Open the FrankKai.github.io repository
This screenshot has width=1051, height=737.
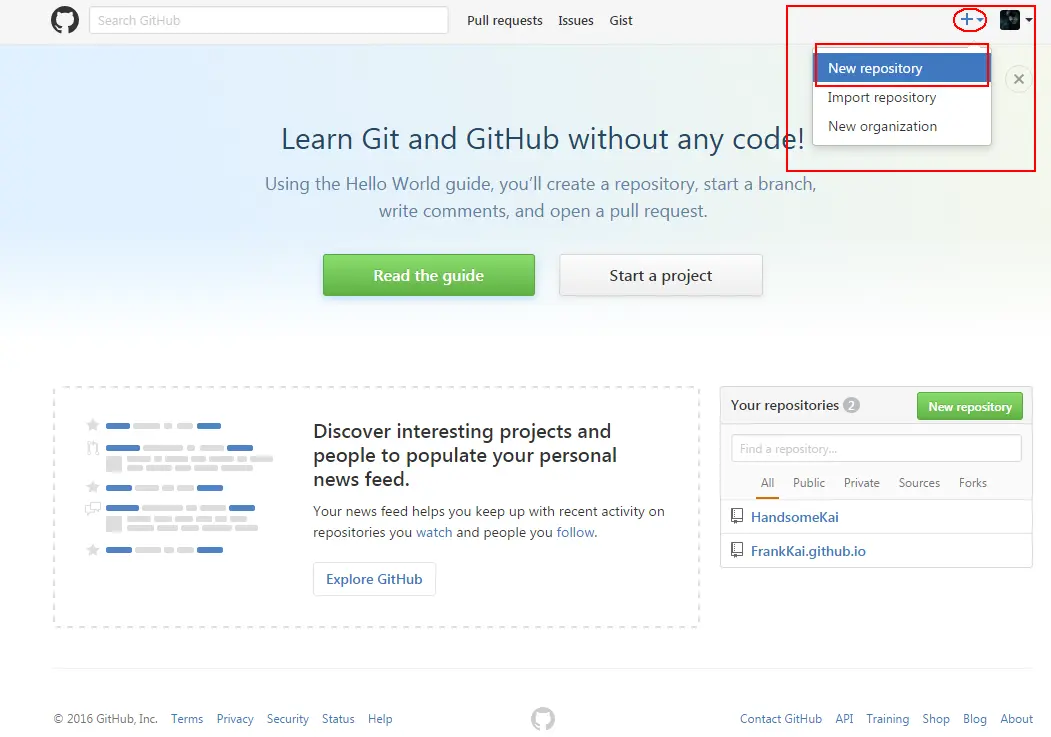[x=808, y=551]
